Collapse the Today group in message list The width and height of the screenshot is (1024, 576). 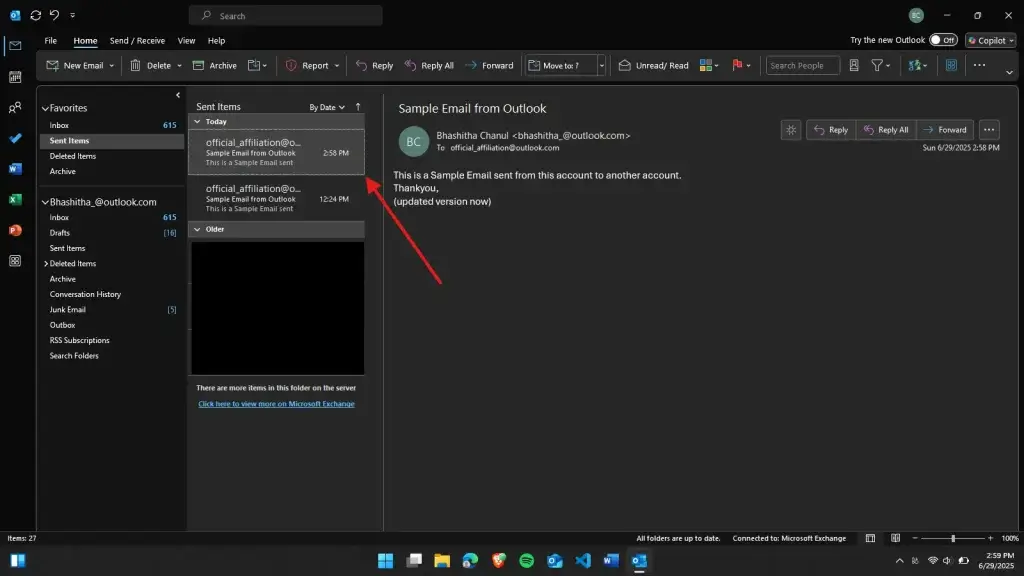coord(197,121)
